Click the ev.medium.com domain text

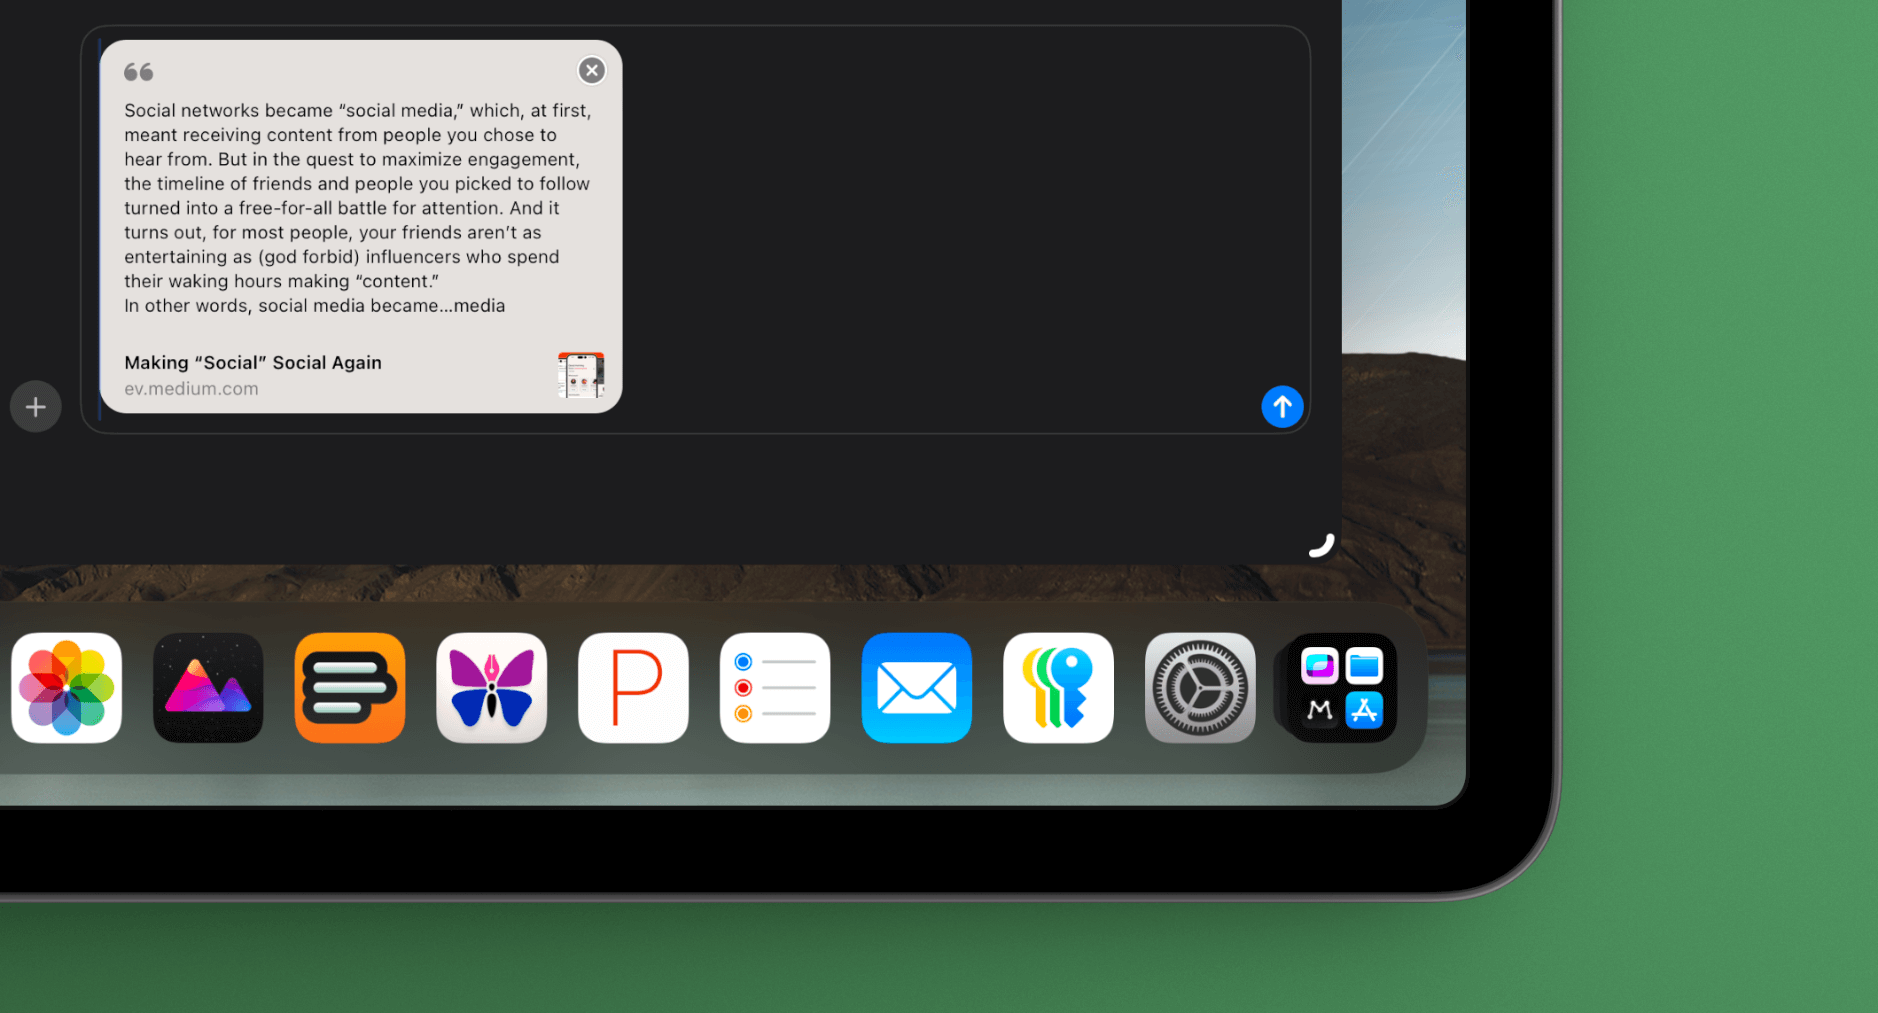[191, 389]
